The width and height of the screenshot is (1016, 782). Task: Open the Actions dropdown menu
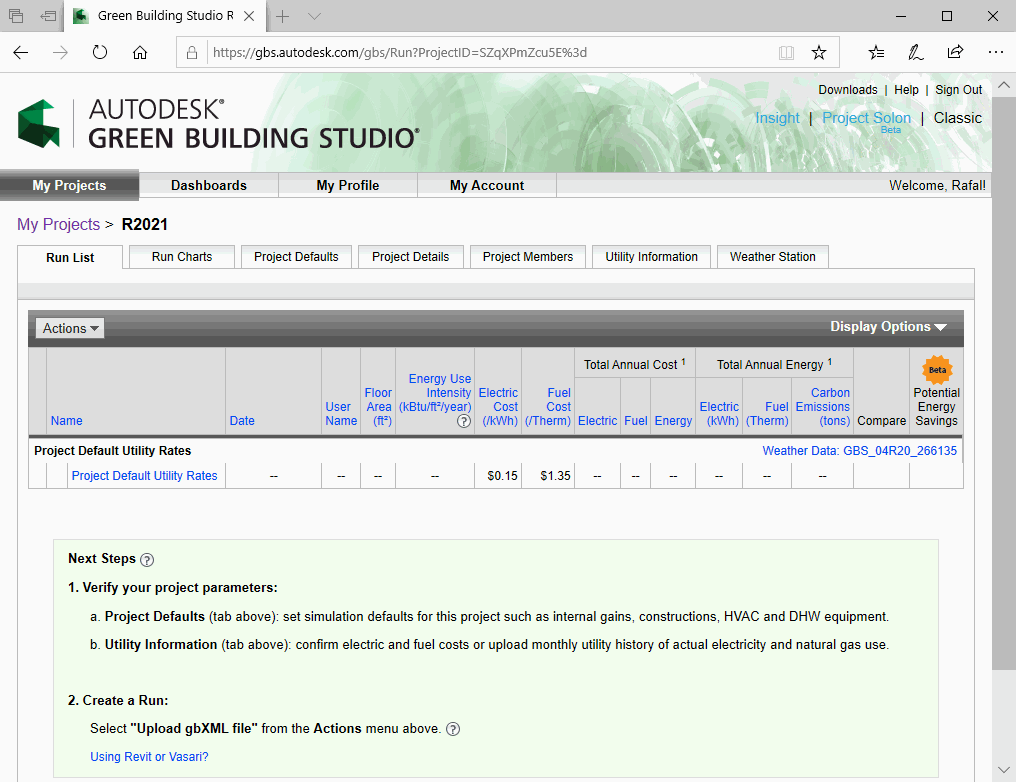click(x=70, y=328)
